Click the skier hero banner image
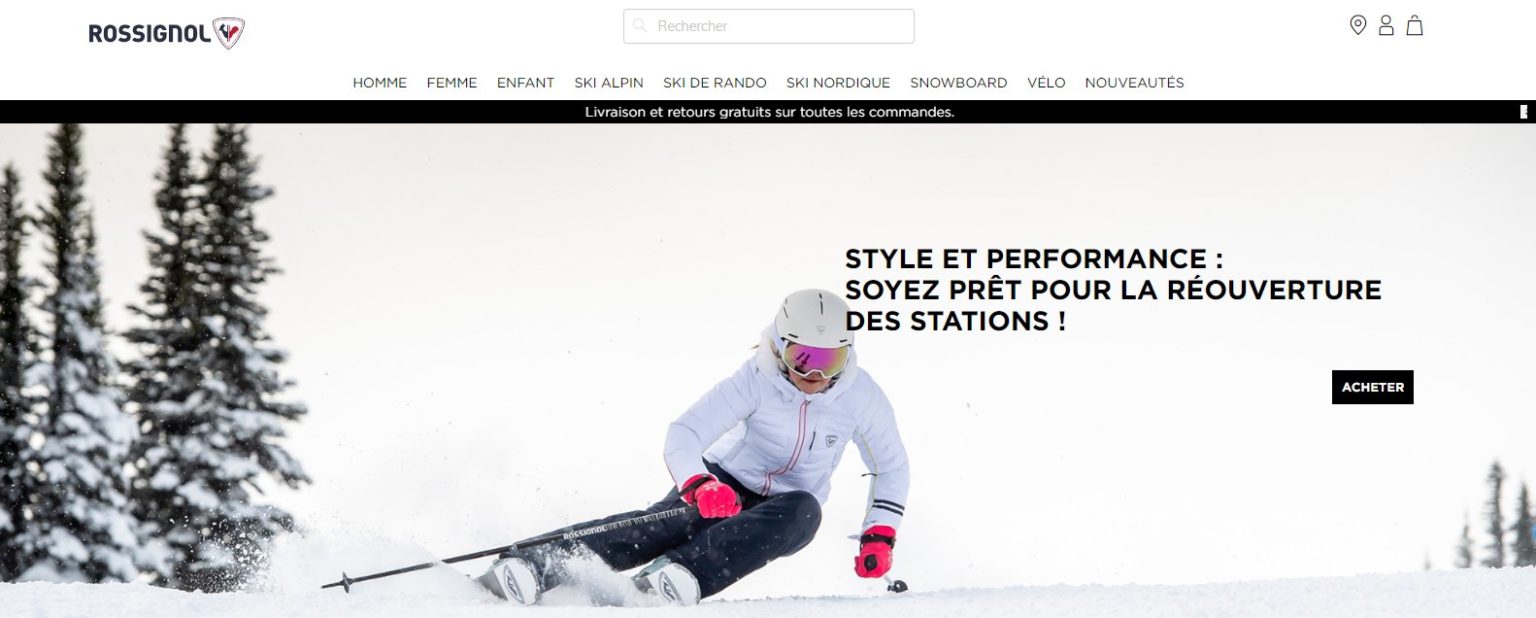Screen dimensions: 1536x618 [768, 370]
